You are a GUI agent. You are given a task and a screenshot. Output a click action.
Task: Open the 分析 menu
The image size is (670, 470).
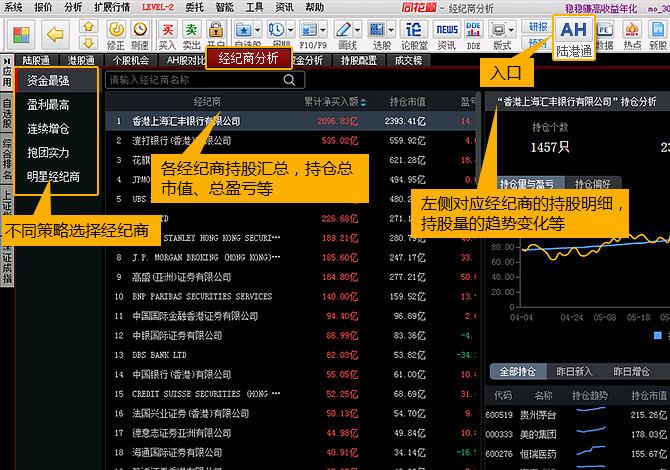(73, 6)
